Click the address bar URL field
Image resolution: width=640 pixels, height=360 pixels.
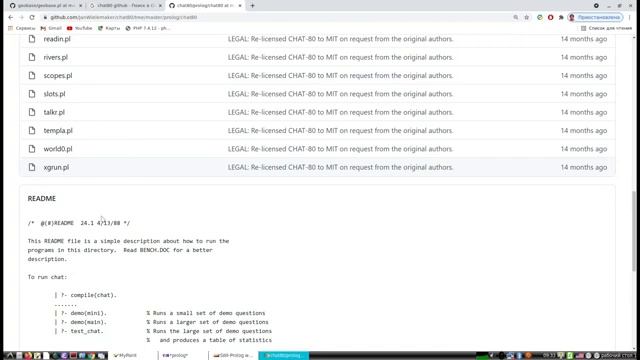tap(278, 17)
